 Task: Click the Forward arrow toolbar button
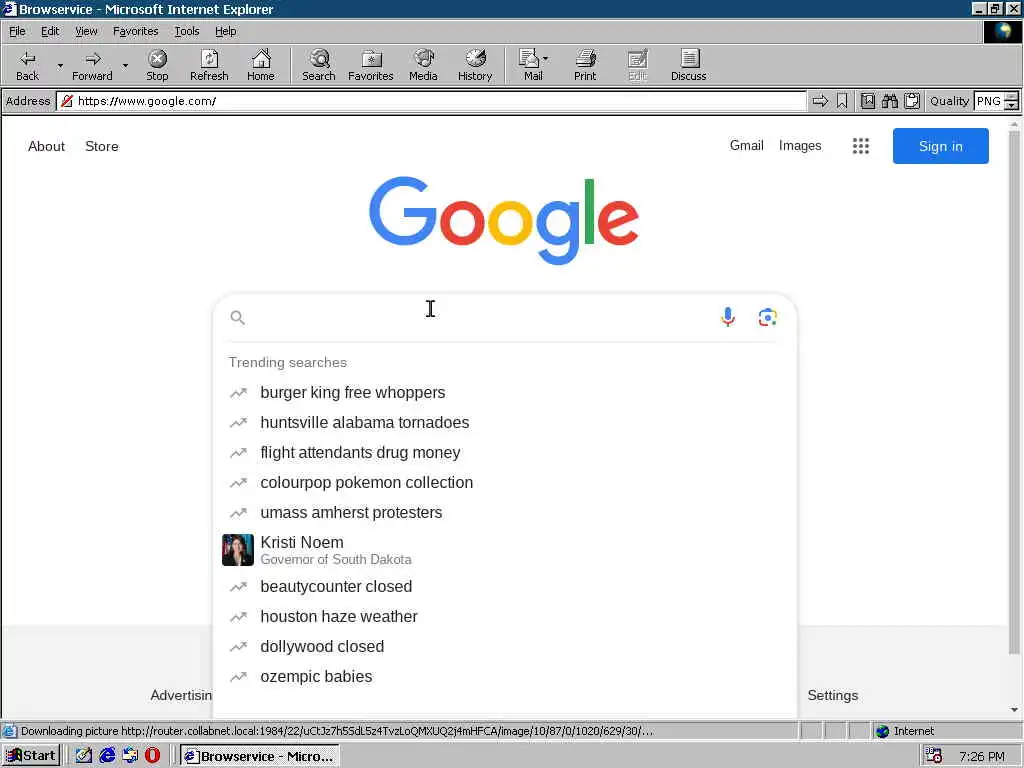[92, 65]
